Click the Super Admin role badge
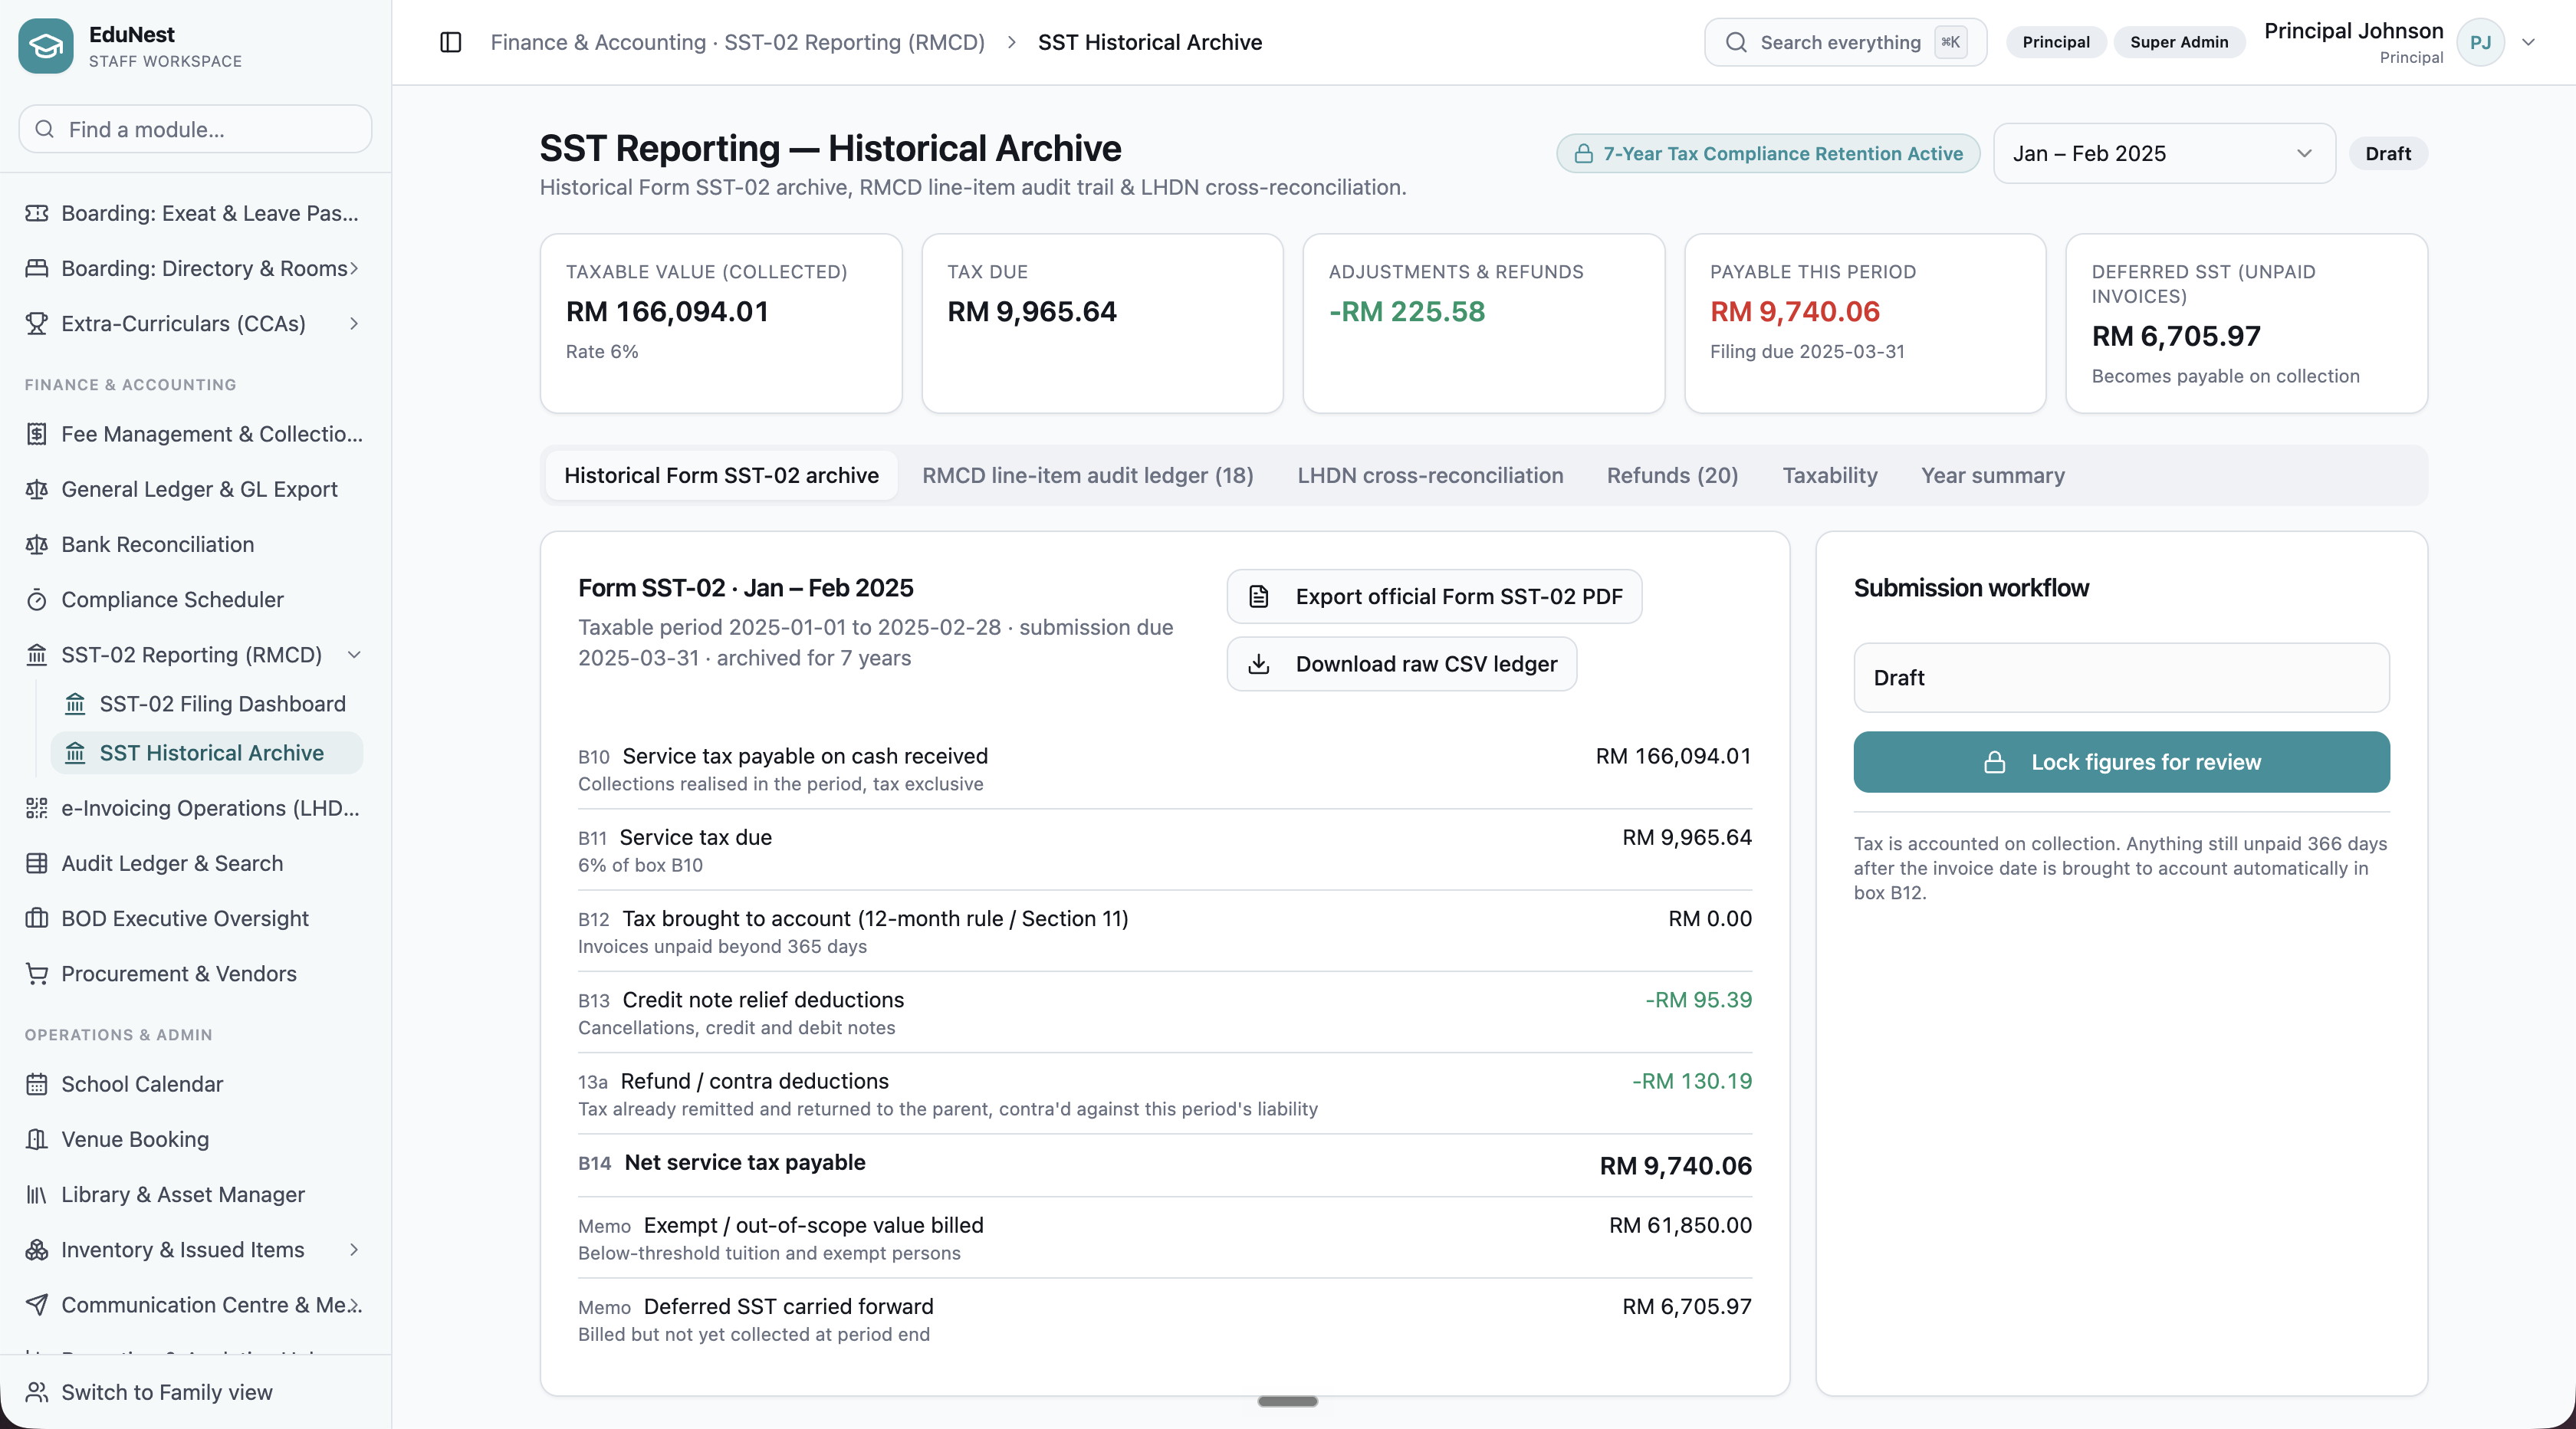Viewport: 2576px width, 1429px height. click(x=2178, y=42)
